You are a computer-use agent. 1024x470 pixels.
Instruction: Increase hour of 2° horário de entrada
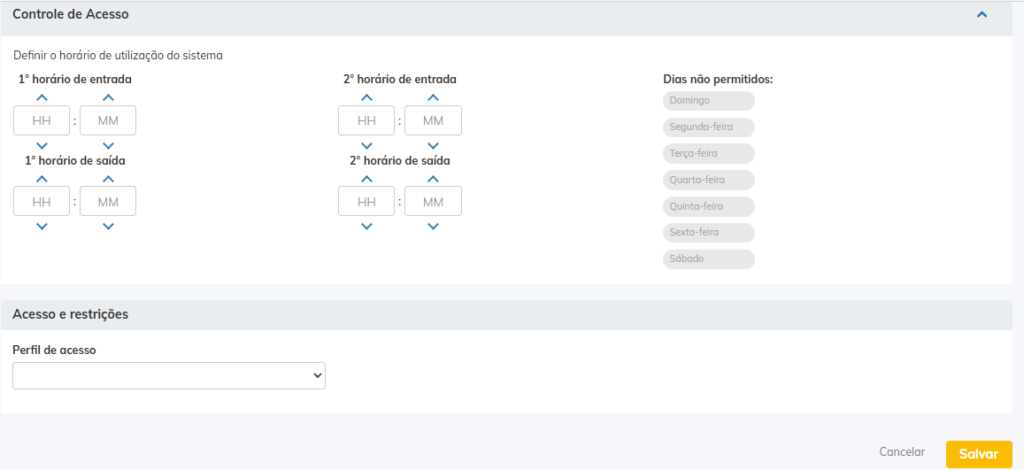click(x=366, y=98)
